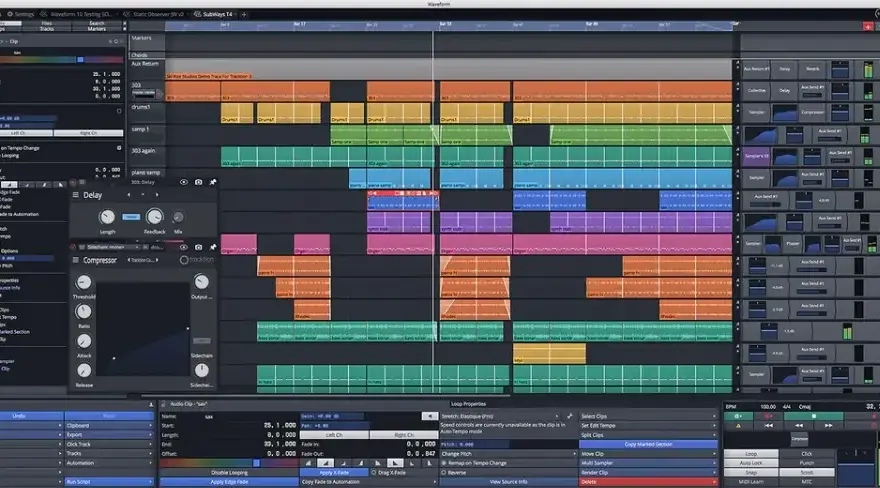Pick a clip color from the color strip
This screenshot has width=880, height=488.
click(x=228, y=463)
